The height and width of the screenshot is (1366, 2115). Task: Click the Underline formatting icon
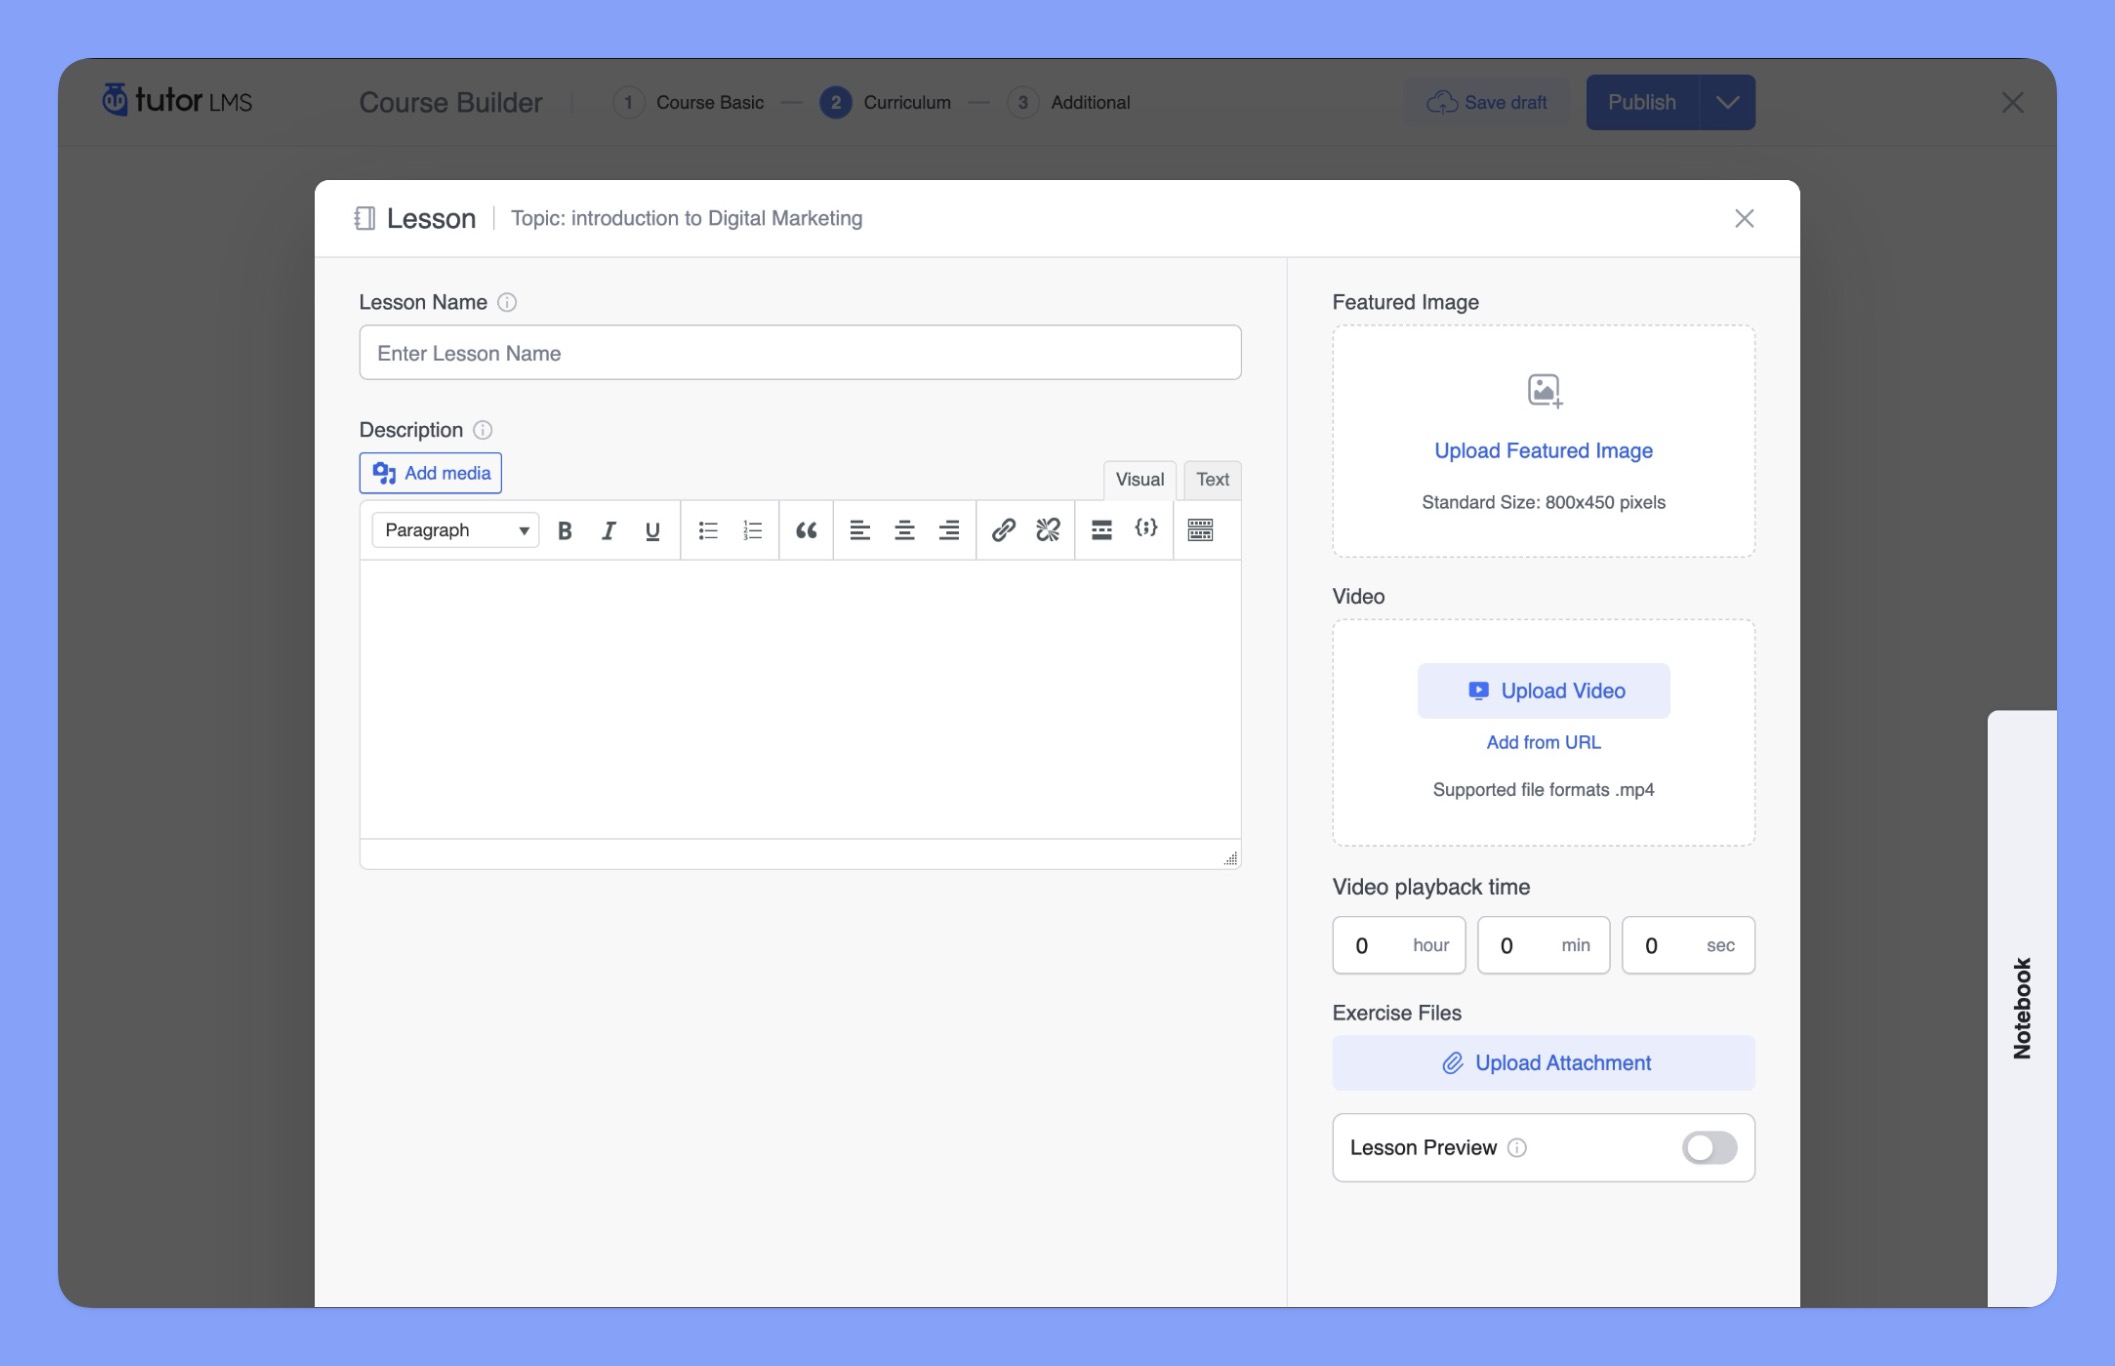click(x=649, y=529)
